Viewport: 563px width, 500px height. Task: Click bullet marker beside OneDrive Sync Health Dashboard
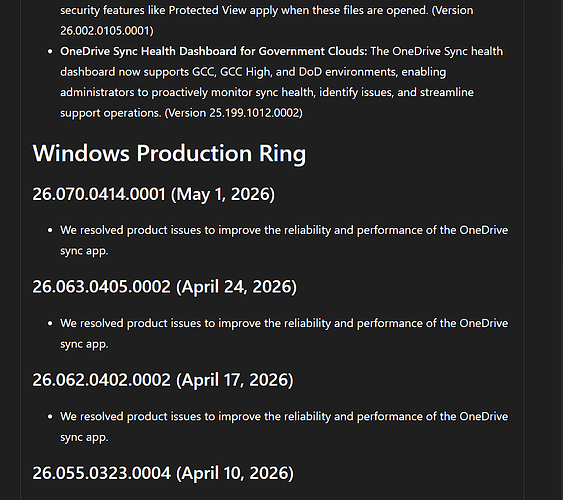click(x=50, y=52)
